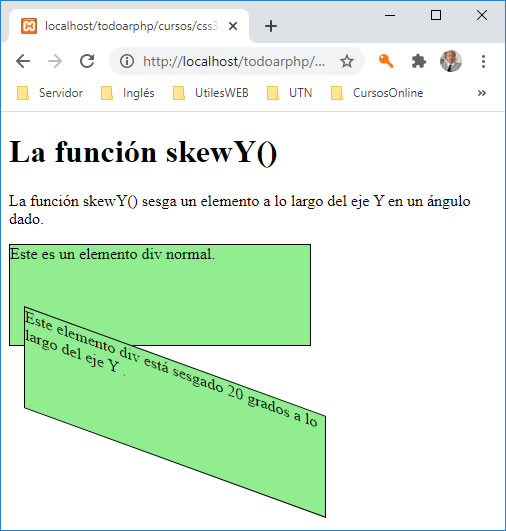Click the forward navigation arrow
This screenshot has width=506, height=531.
(x=55, y=61)
